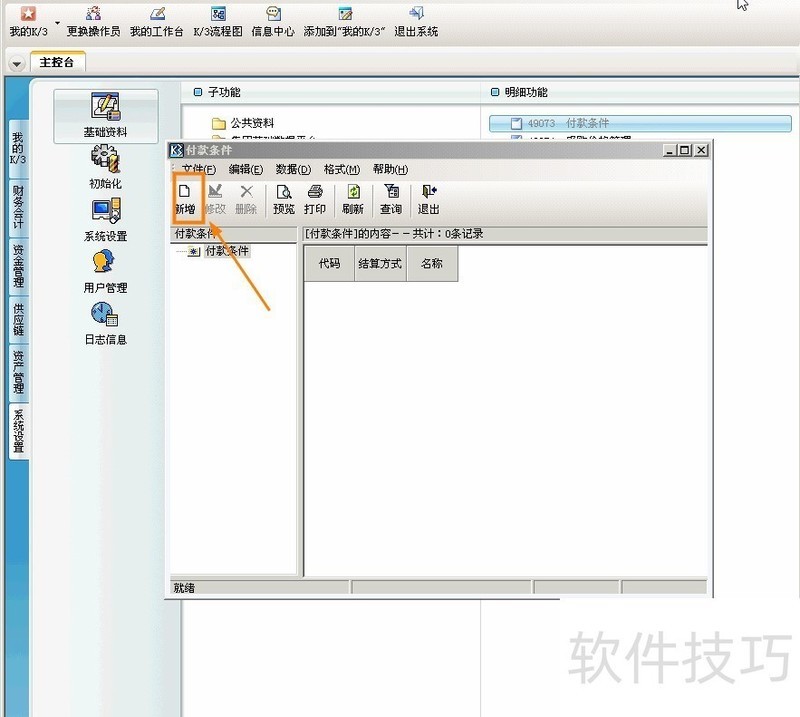Open dropdown arrow next to 我的K/3
This screenshot has width=800, height=717.
[57, 21]
